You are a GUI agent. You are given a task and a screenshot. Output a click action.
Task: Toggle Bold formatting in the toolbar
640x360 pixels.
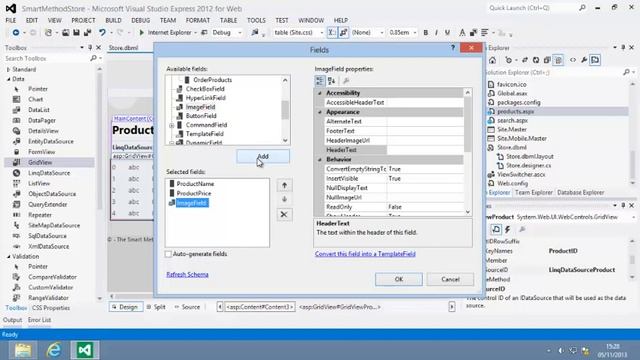425,33
